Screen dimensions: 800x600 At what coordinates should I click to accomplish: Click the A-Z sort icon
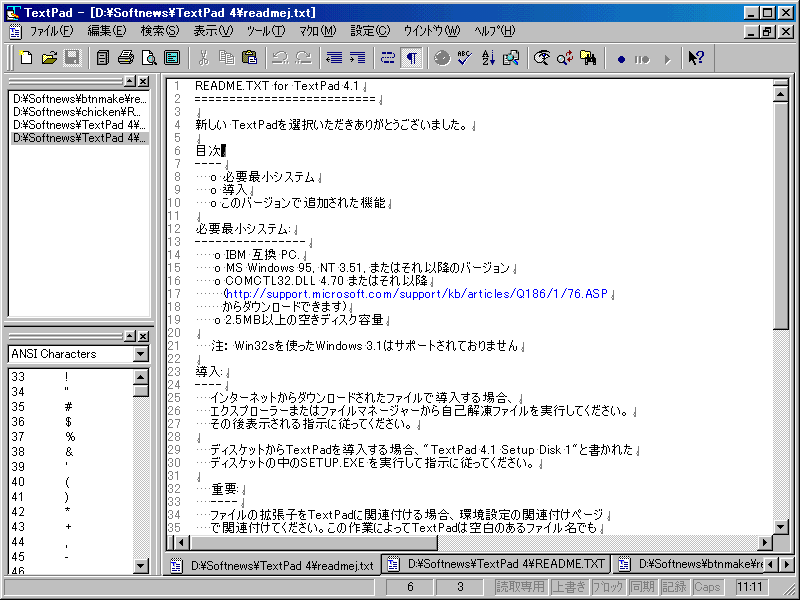coord(488,58)
